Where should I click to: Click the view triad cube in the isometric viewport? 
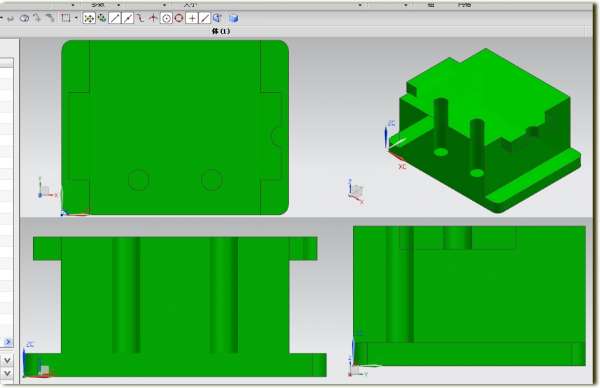coord(357,191)
